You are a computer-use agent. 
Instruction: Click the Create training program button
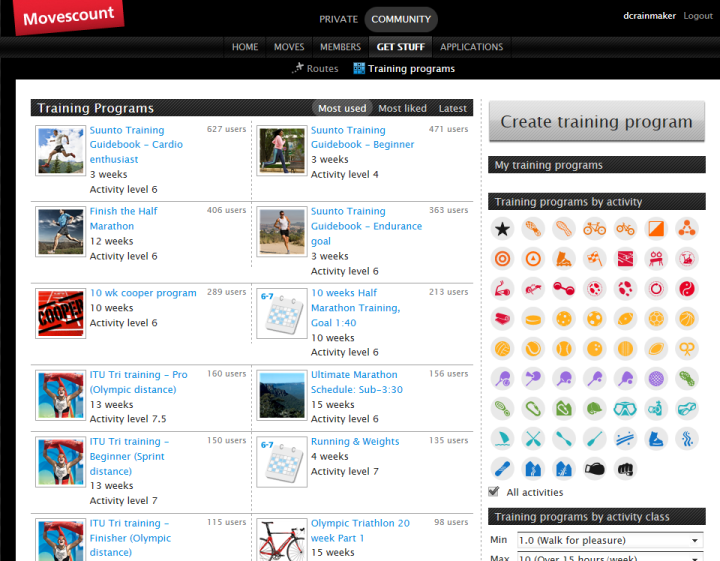click(596, 122)
